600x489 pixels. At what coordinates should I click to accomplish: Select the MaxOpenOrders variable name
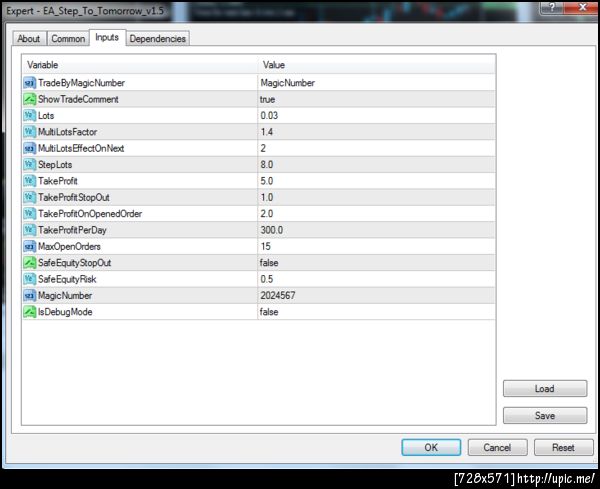(x=69, y=246)
